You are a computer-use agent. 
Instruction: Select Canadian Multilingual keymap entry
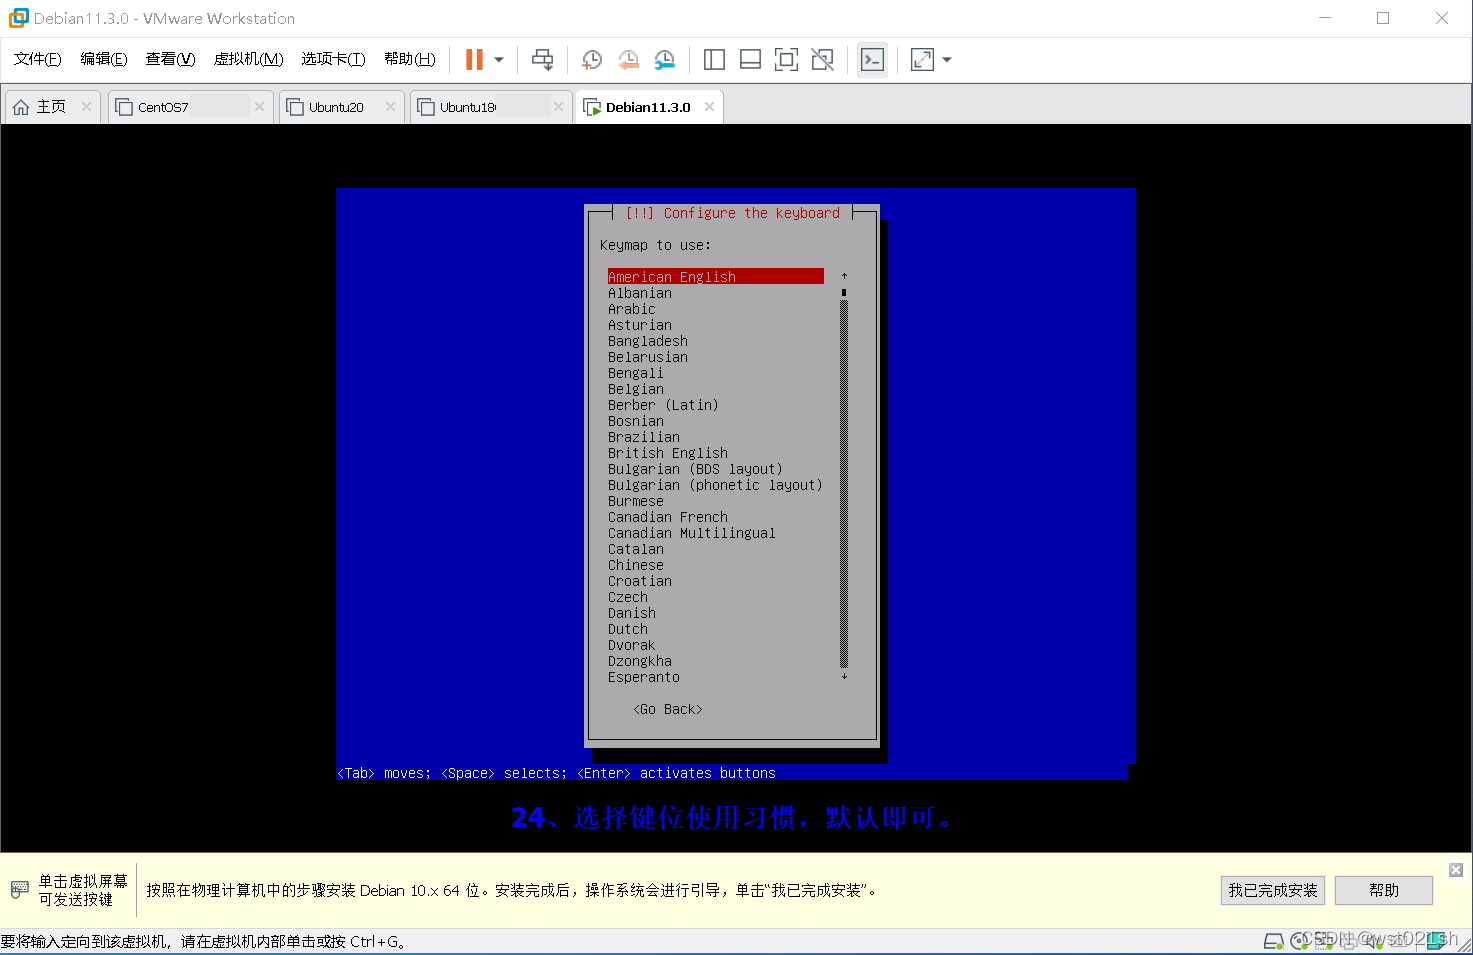[692, 533]
